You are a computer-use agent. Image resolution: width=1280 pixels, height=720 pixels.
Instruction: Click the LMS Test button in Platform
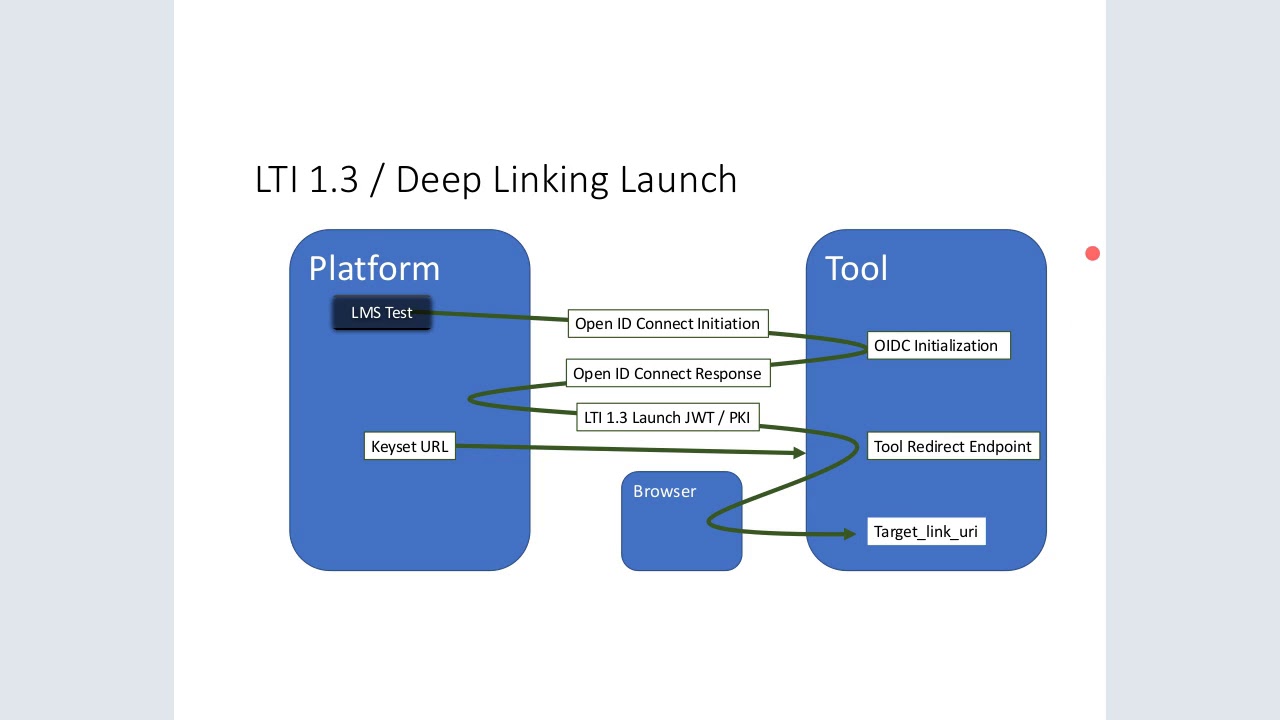pos(382,313)
